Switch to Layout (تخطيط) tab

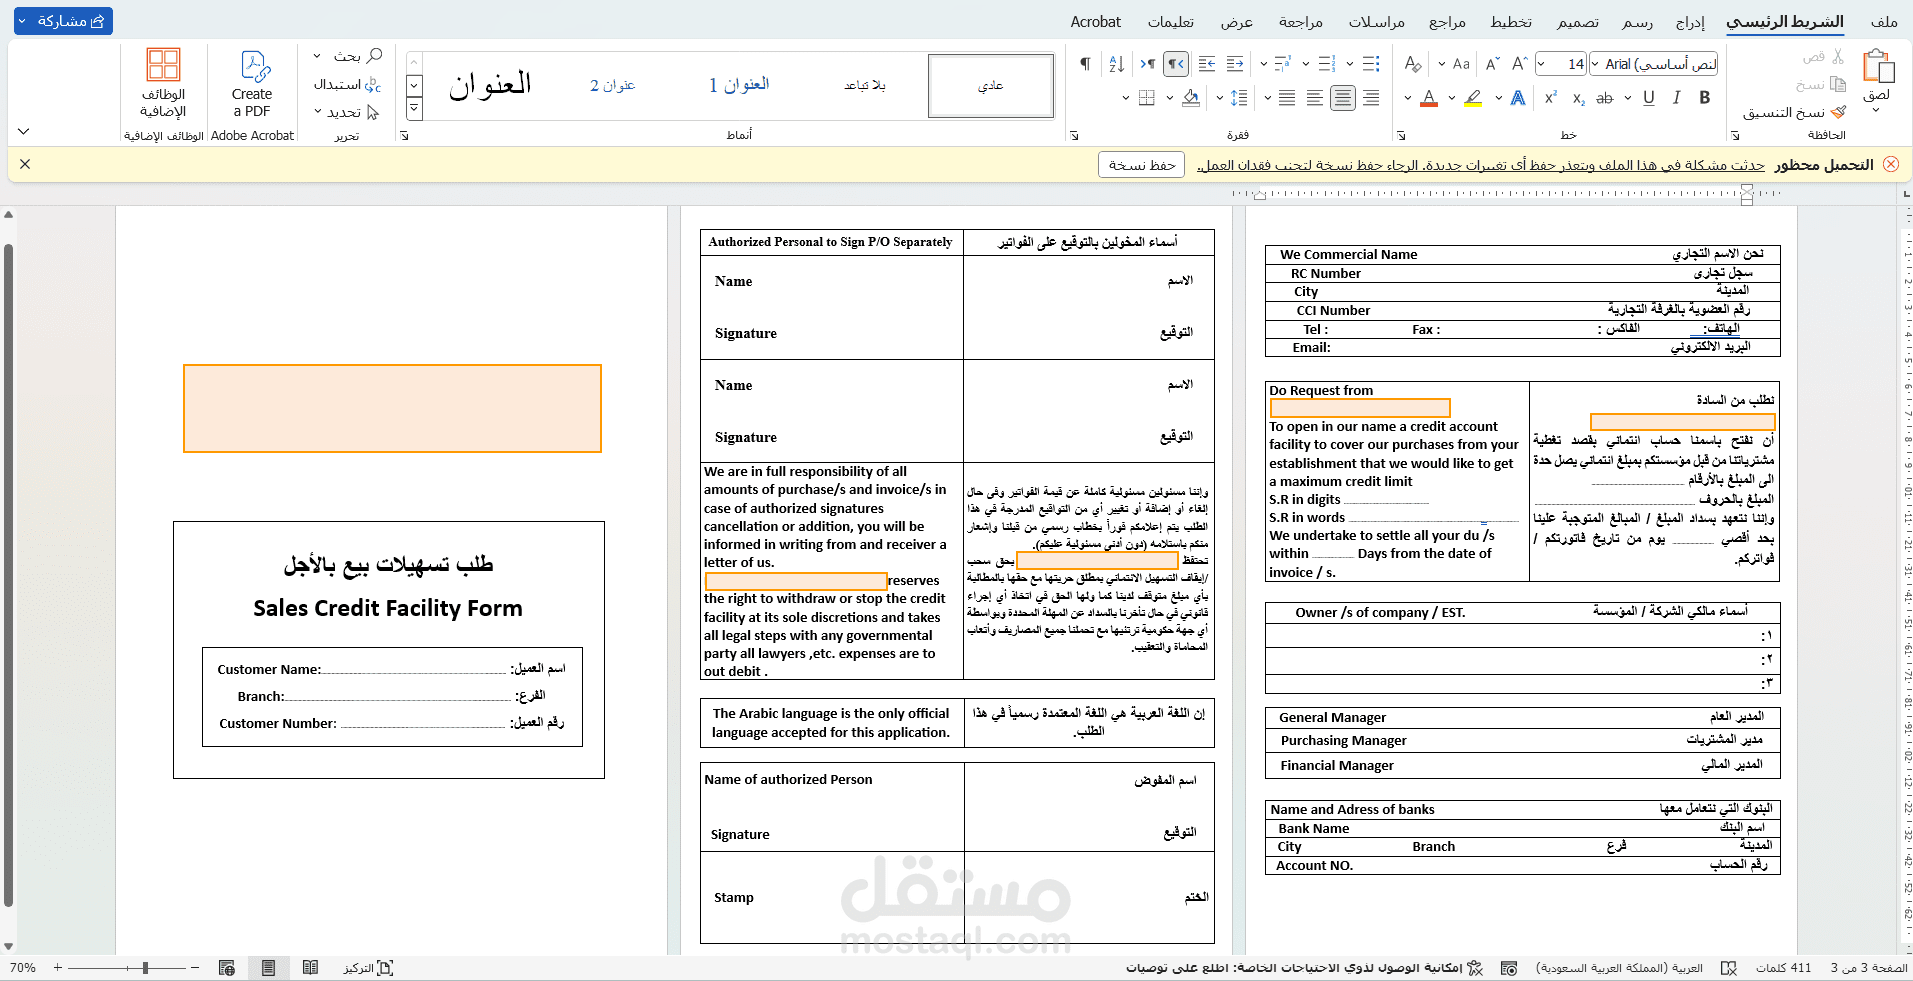coord(1510,22)
